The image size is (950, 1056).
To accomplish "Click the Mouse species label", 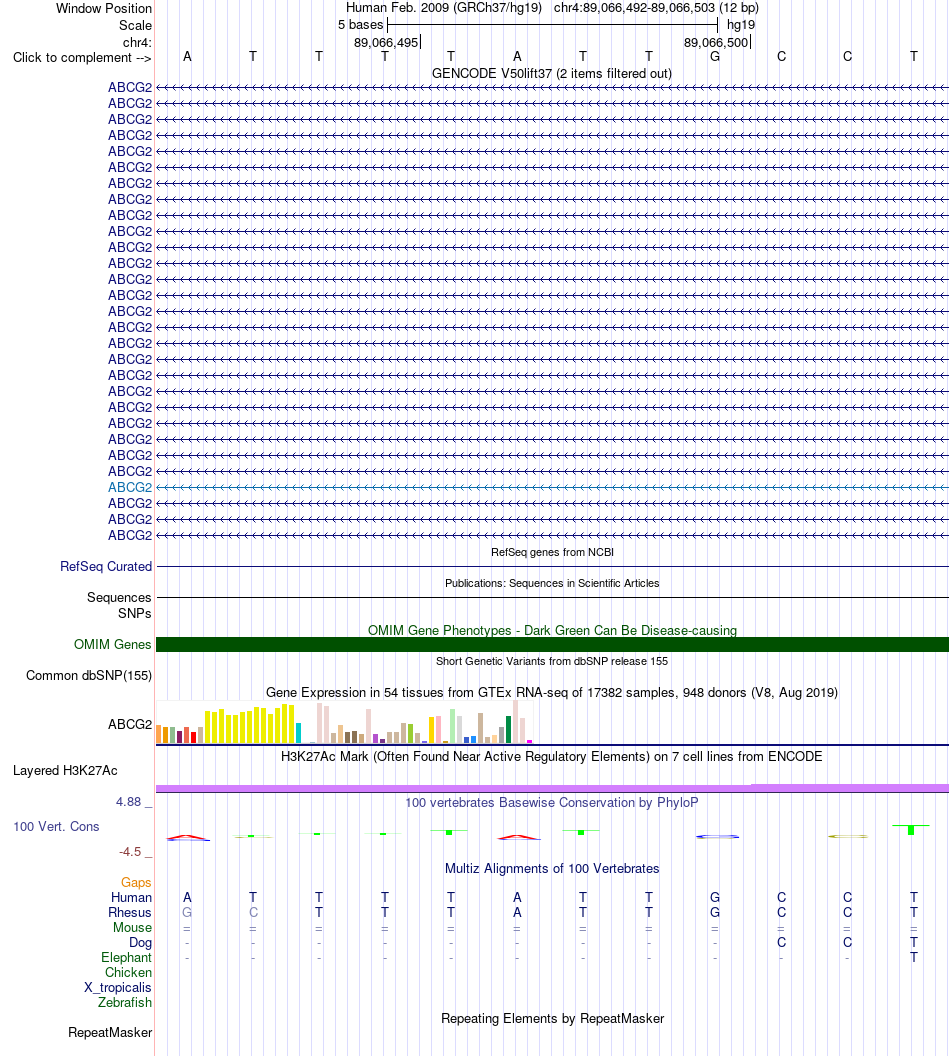I will pos(133,927).
